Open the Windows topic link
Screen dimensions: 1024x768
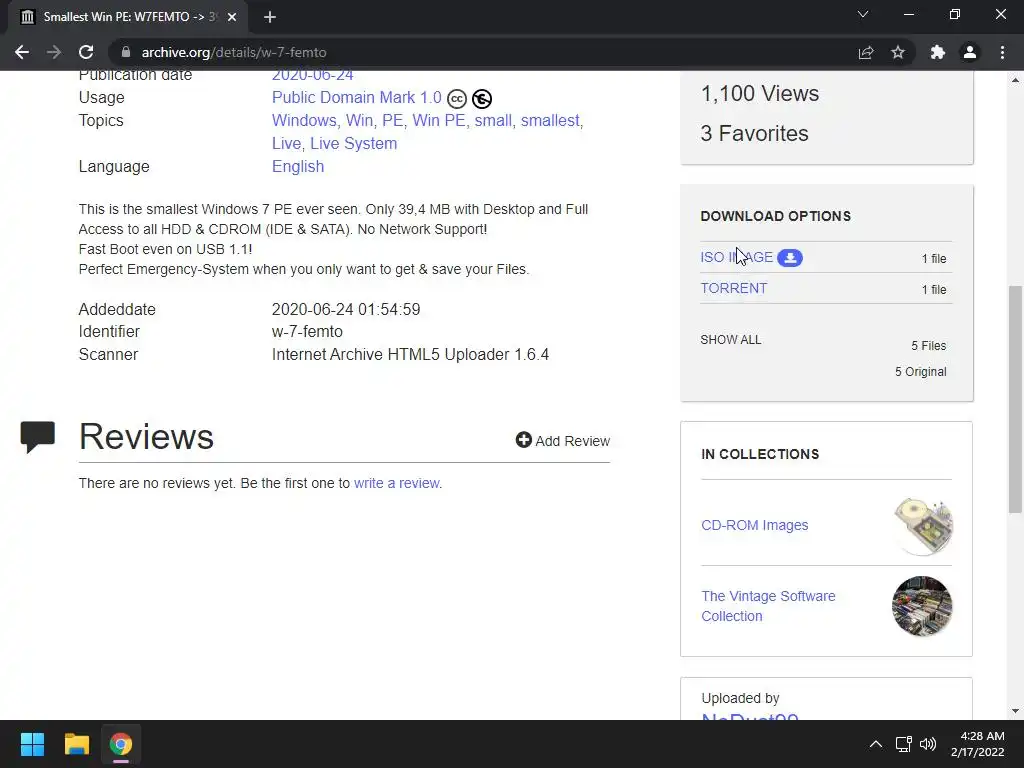pyautogui.click(x=304, y=121)
